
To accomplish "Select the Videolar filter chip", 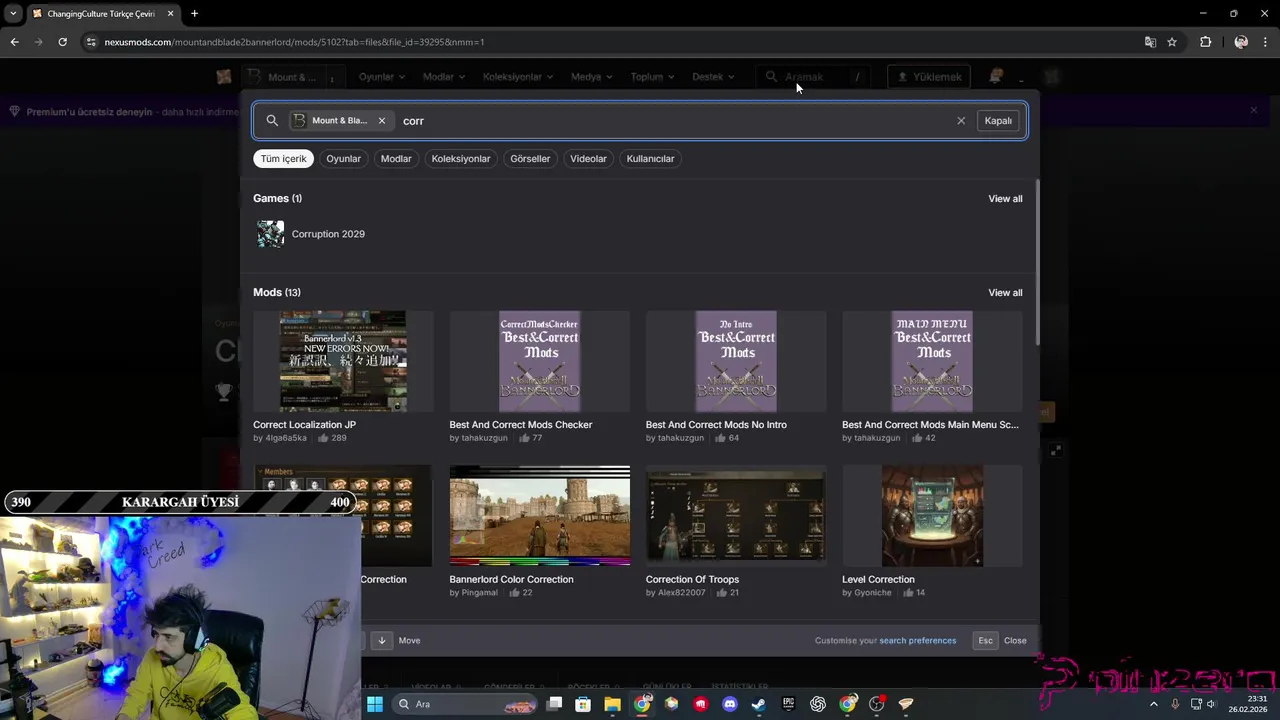I will [x=588, y=159].
